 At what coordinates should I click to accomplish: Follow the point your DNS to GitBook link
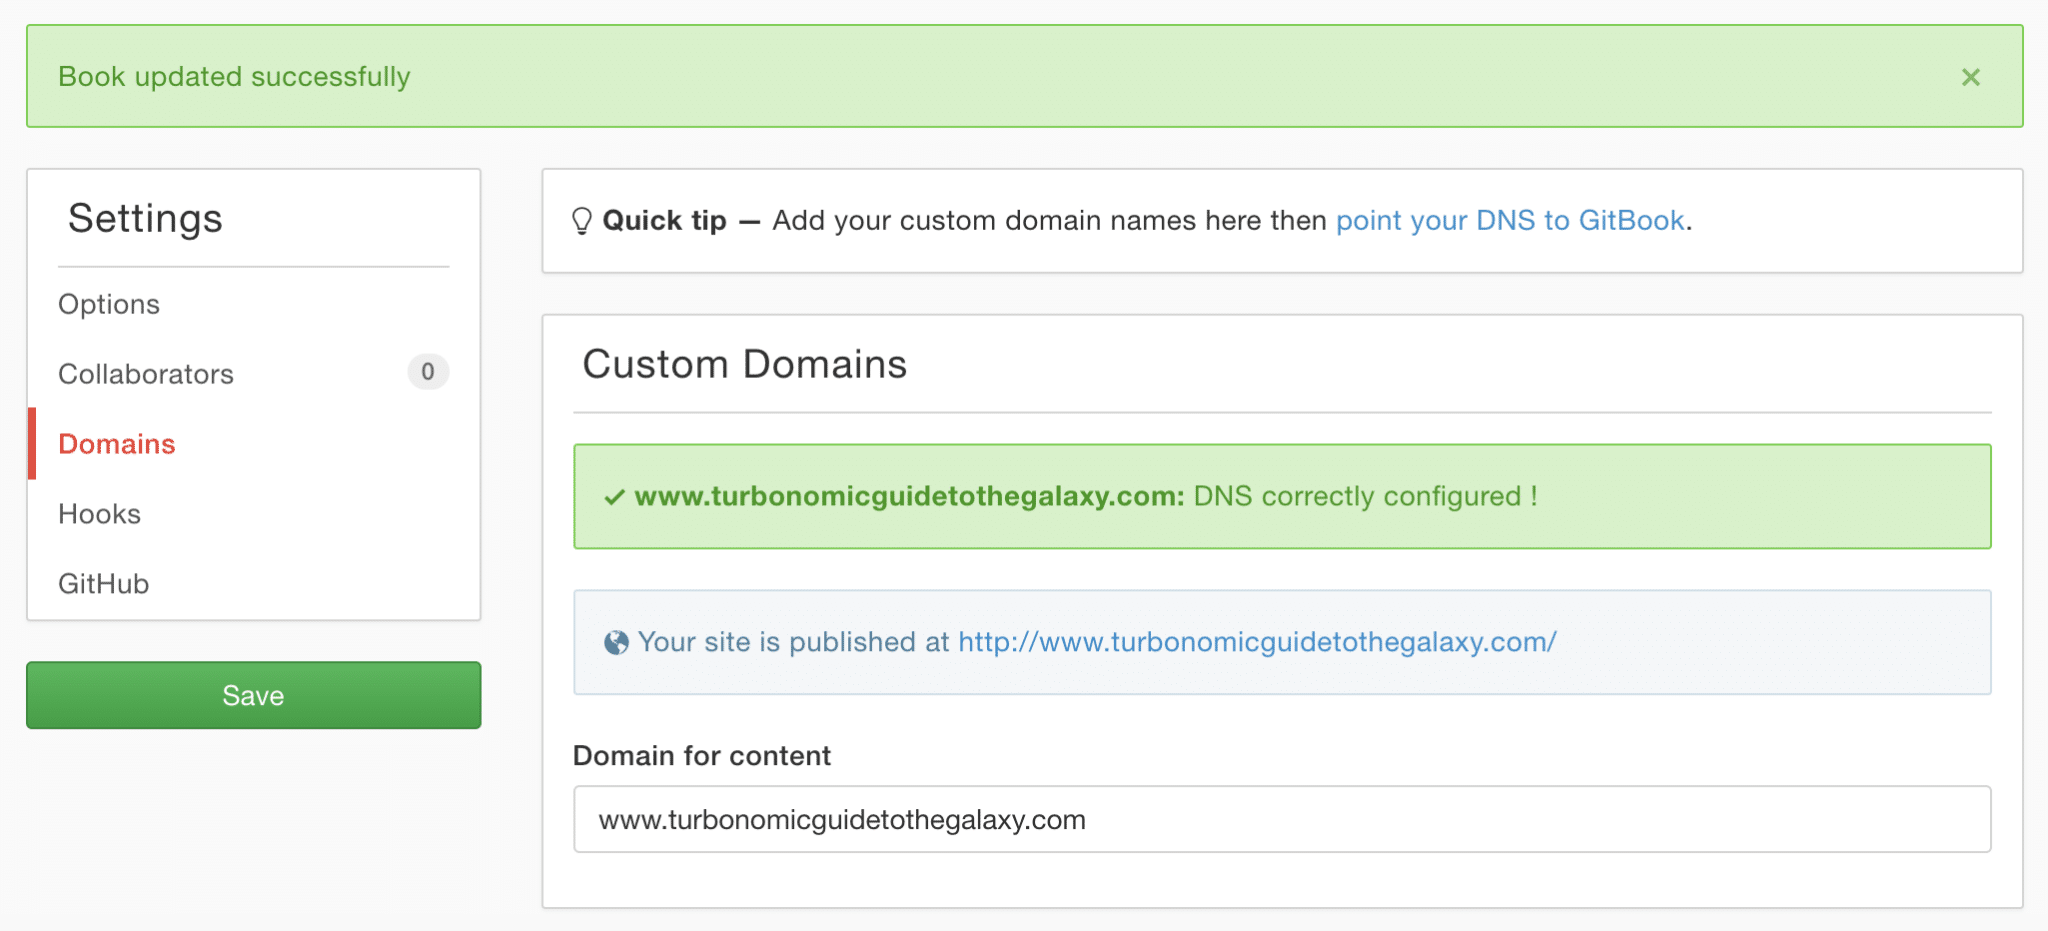[x=1510, y=221]
